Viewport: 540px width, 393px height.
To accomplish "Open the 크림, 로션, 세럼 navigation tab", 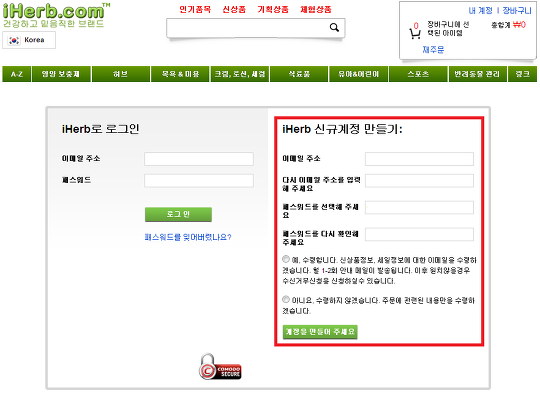I will tap(240, 74).
